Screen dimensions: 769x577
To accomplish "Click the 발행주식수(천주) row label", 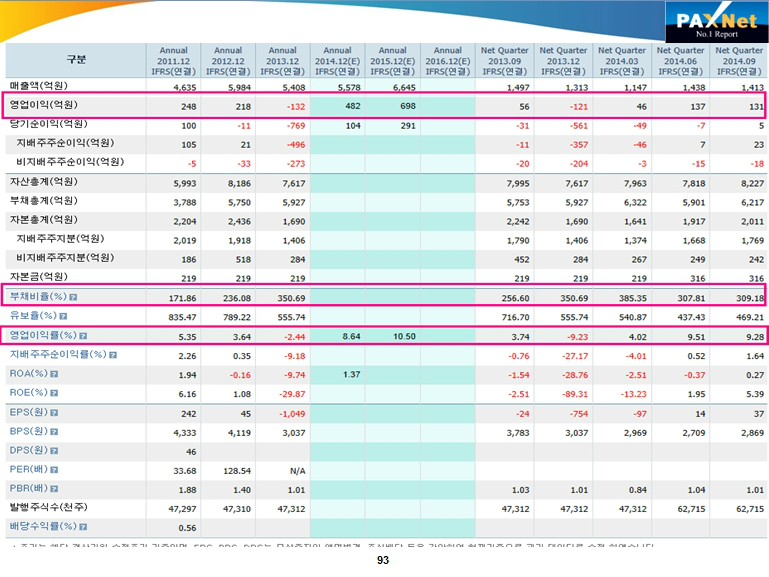I will click(49, 508).
